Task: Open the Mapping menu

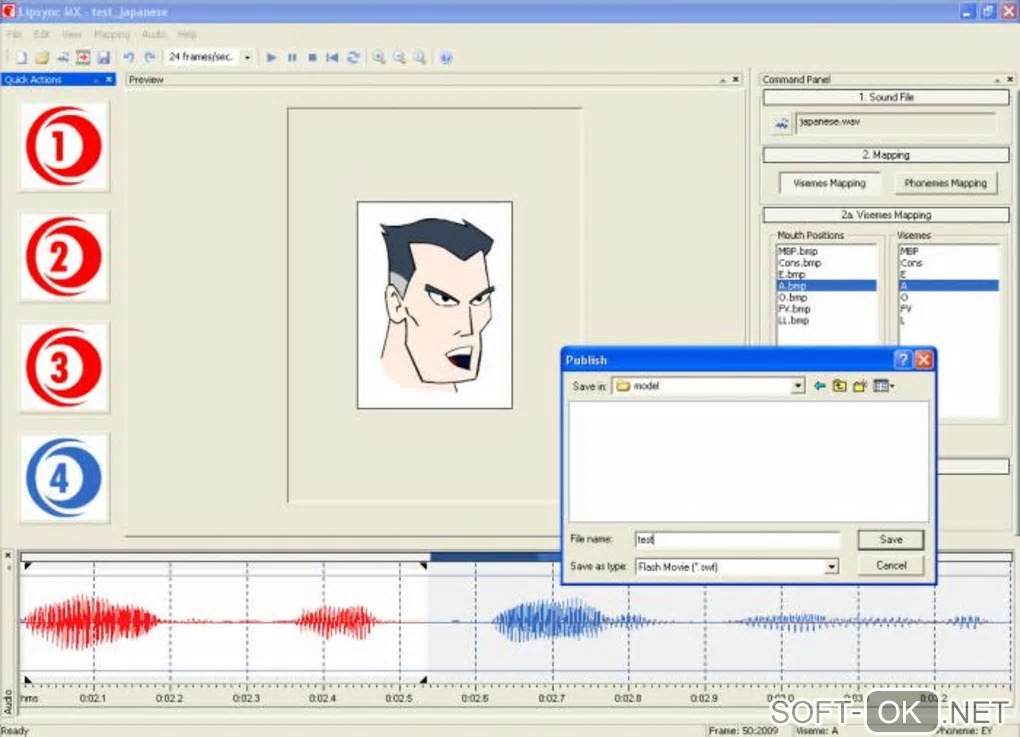Action: tap(111, 34)
